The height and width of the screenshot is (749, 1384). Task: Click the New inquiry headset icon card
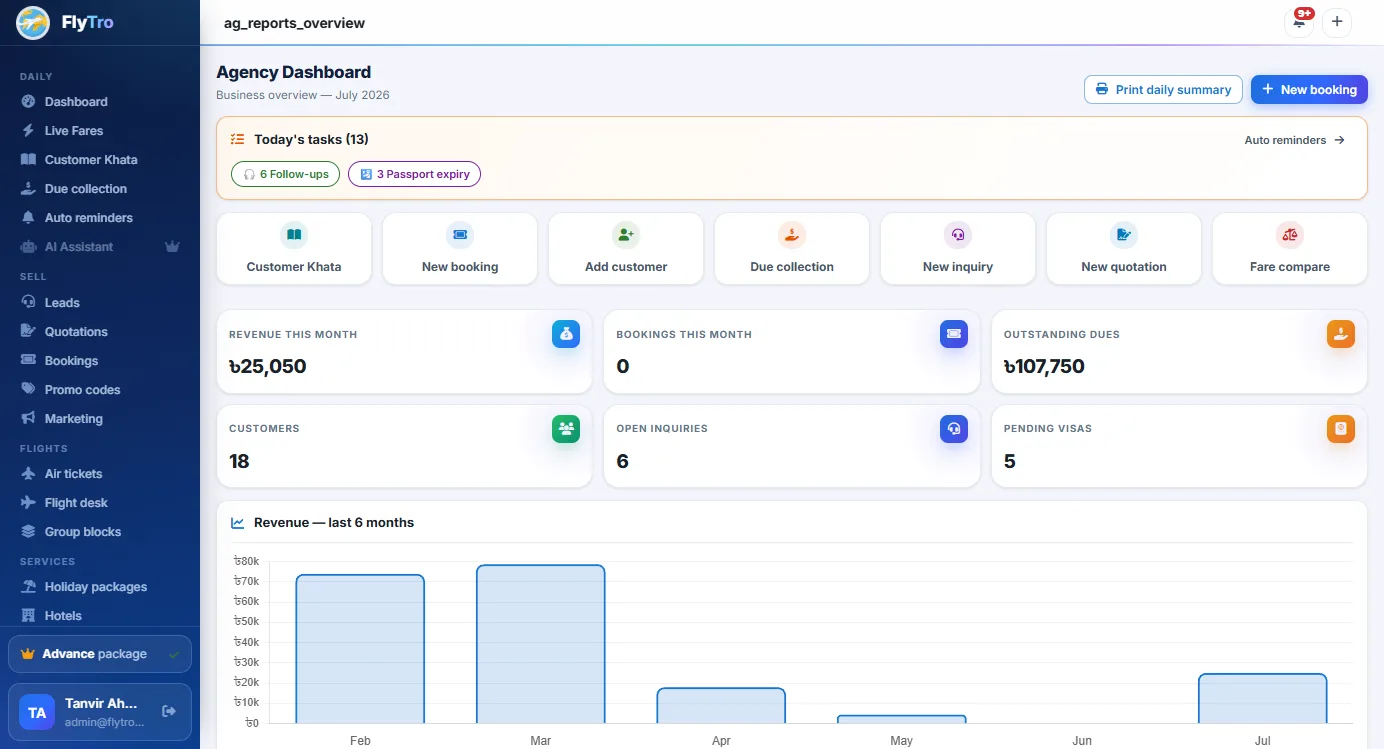tap(958, 248)
